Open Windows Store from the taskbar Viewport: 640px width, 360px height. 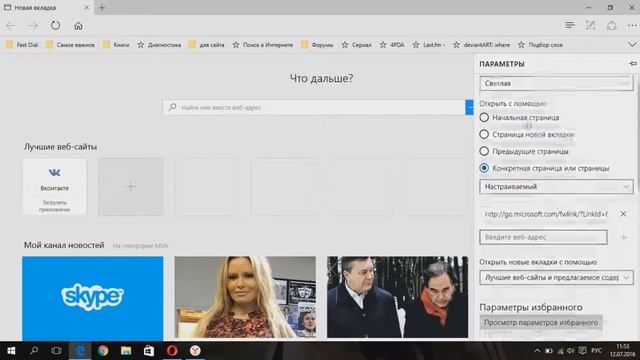[x=149, y=351]
